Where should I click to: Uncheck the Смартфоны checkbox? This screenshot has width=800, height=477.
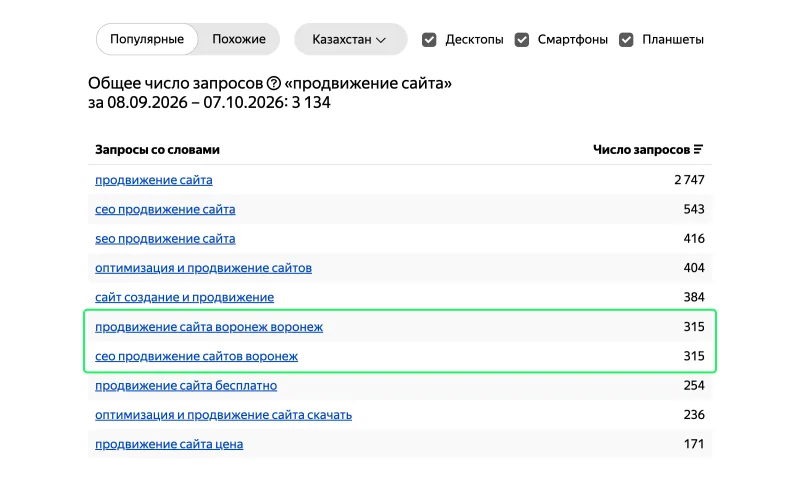[x=521, y=40]
